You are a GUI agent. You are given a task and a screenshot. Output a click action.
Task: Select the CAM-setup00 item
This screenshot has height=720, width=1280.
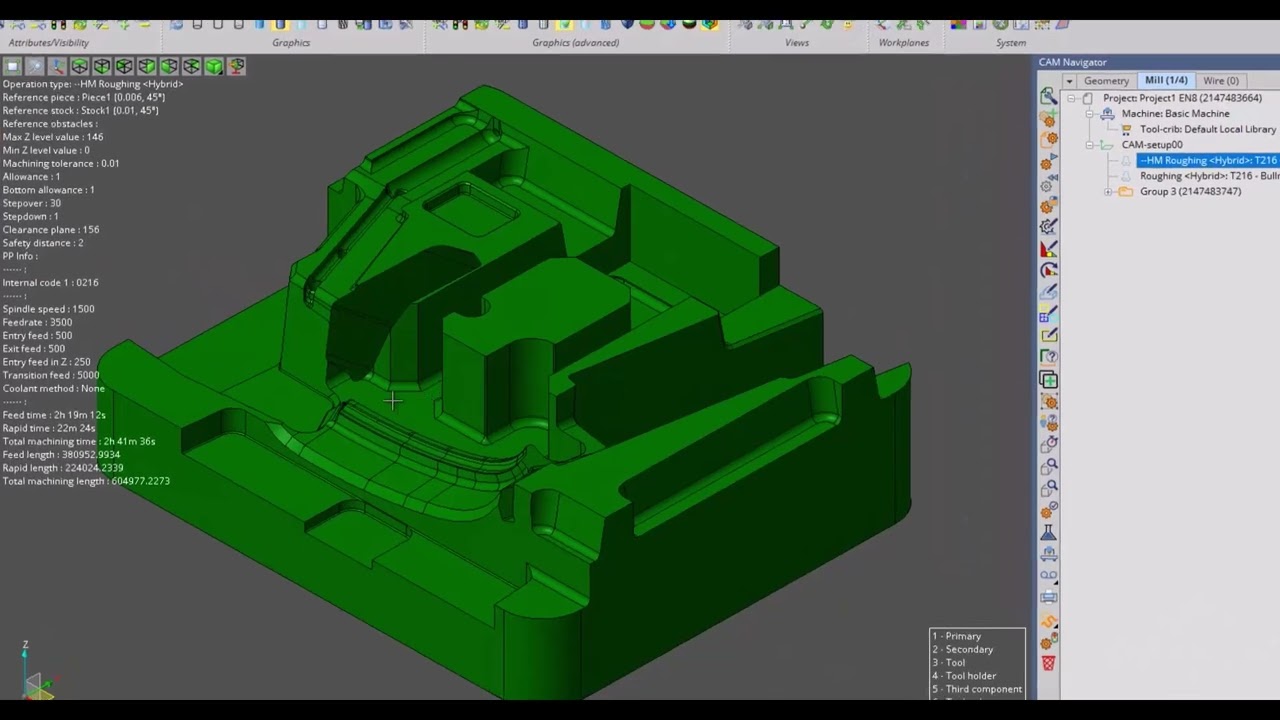(x=1151, y=145)
